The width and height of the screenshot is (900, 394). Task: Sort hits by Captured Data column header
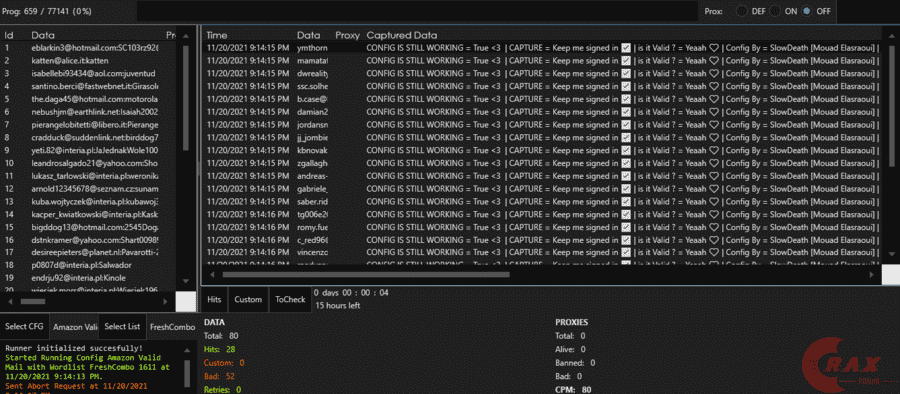coord(402,35)
